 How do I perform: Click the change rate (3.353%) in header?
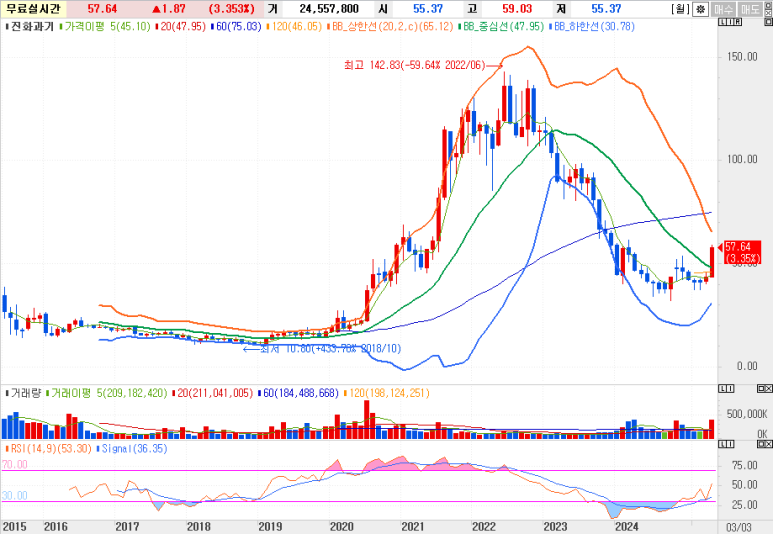point(231,9)
